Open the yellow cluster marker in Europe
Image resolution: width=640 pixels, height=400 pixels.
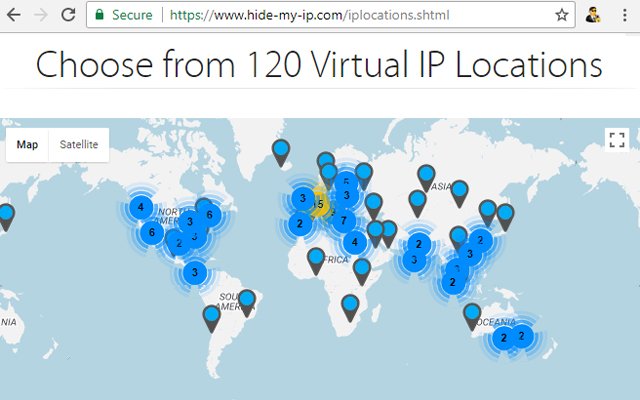(x=320, y=204)
